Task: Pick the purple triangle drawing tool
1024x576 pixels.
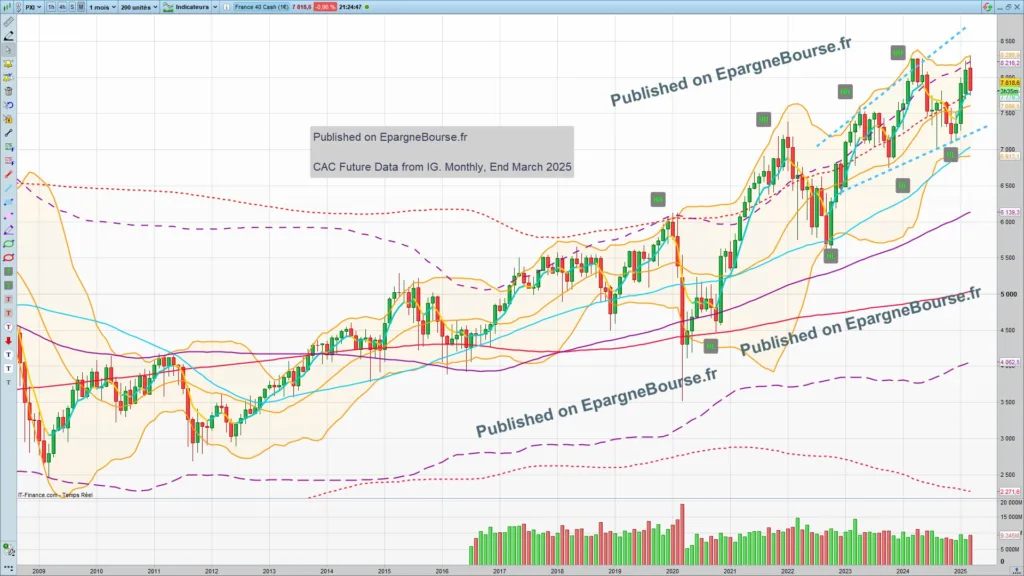Action: (x=8, y=230)
